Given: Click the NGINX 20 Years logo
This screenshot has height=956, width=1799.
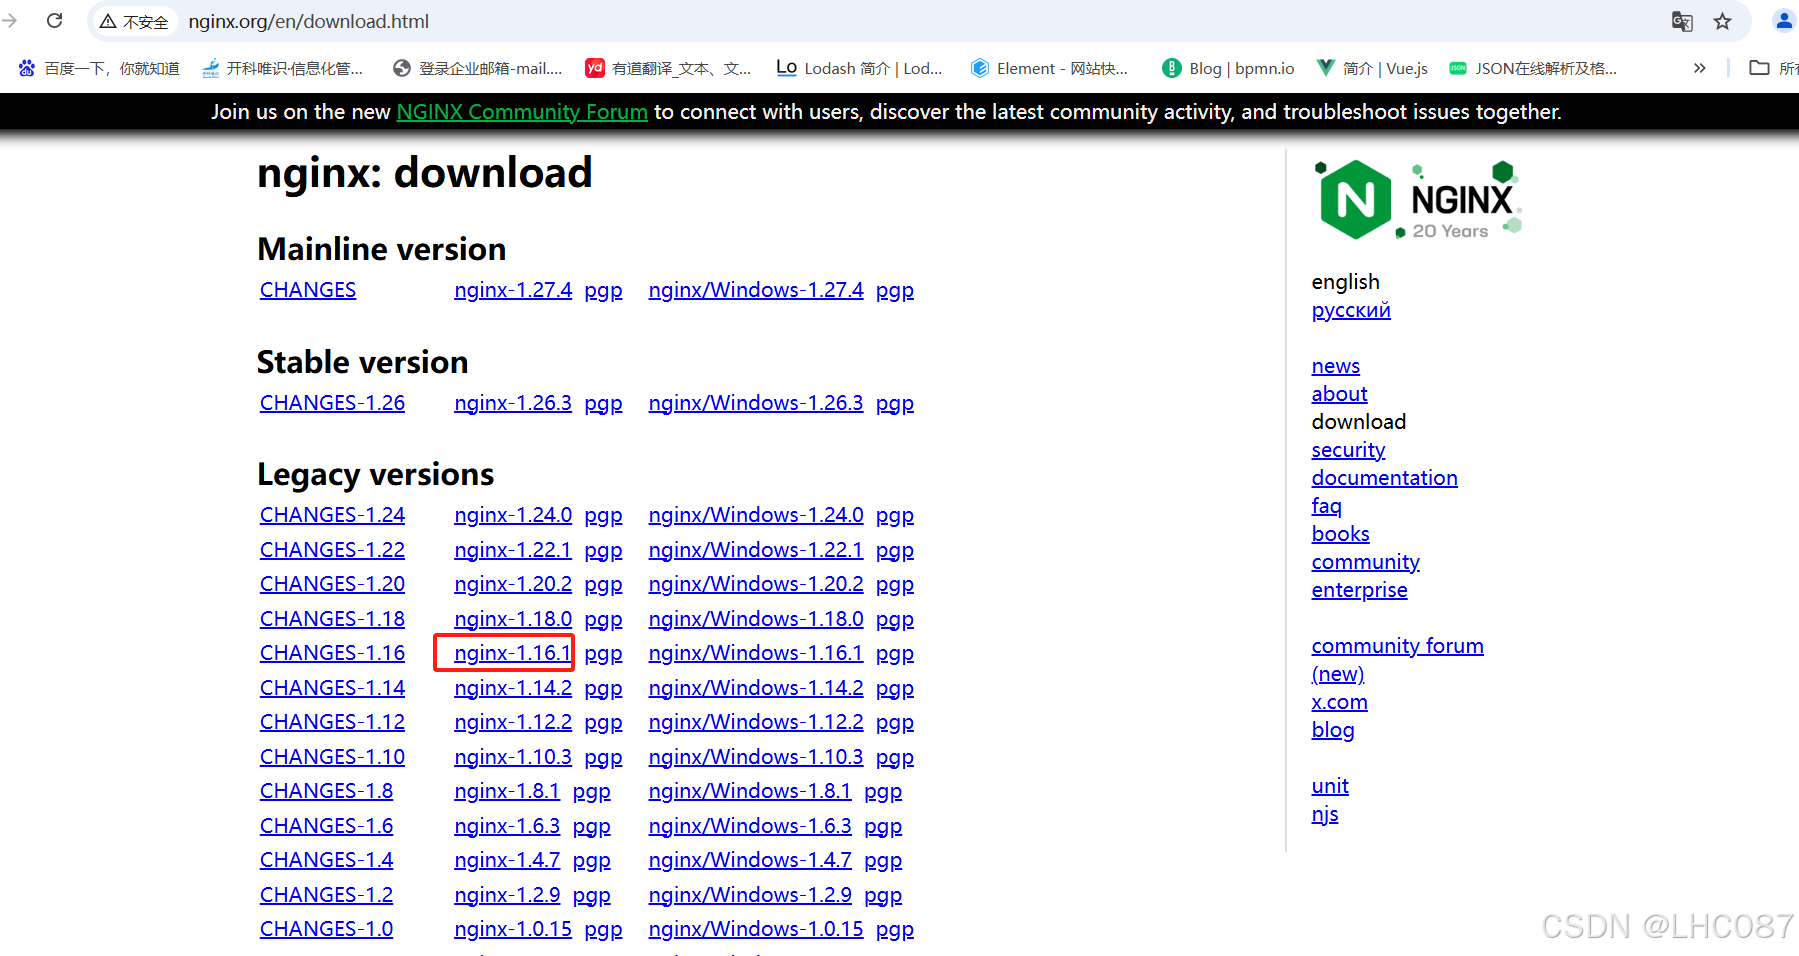Looking at the screenshot, I should pos(1417,200).
